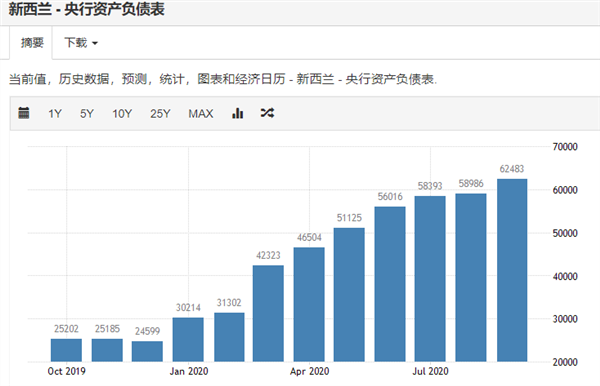Click the 新西兰 - 央行资产负债表 page title
The image size is (600, 386).
tap(86, 9)
